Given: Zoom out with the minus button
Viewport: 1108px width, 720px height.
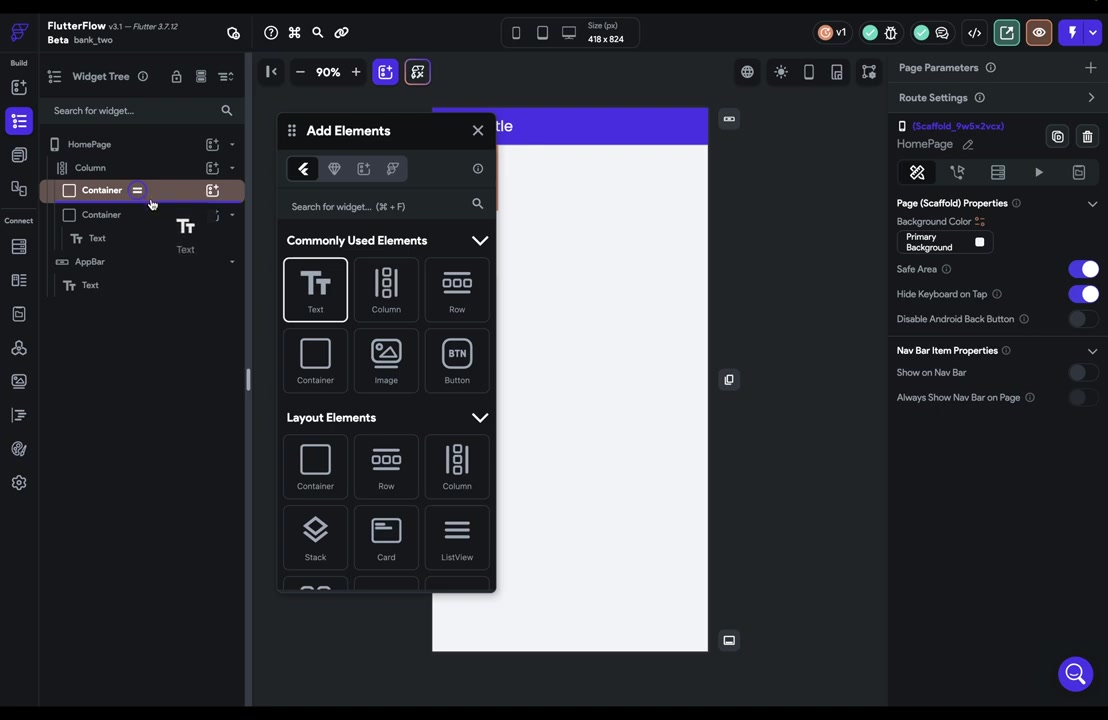Looking at the screenshot, I should pos(300,71).
